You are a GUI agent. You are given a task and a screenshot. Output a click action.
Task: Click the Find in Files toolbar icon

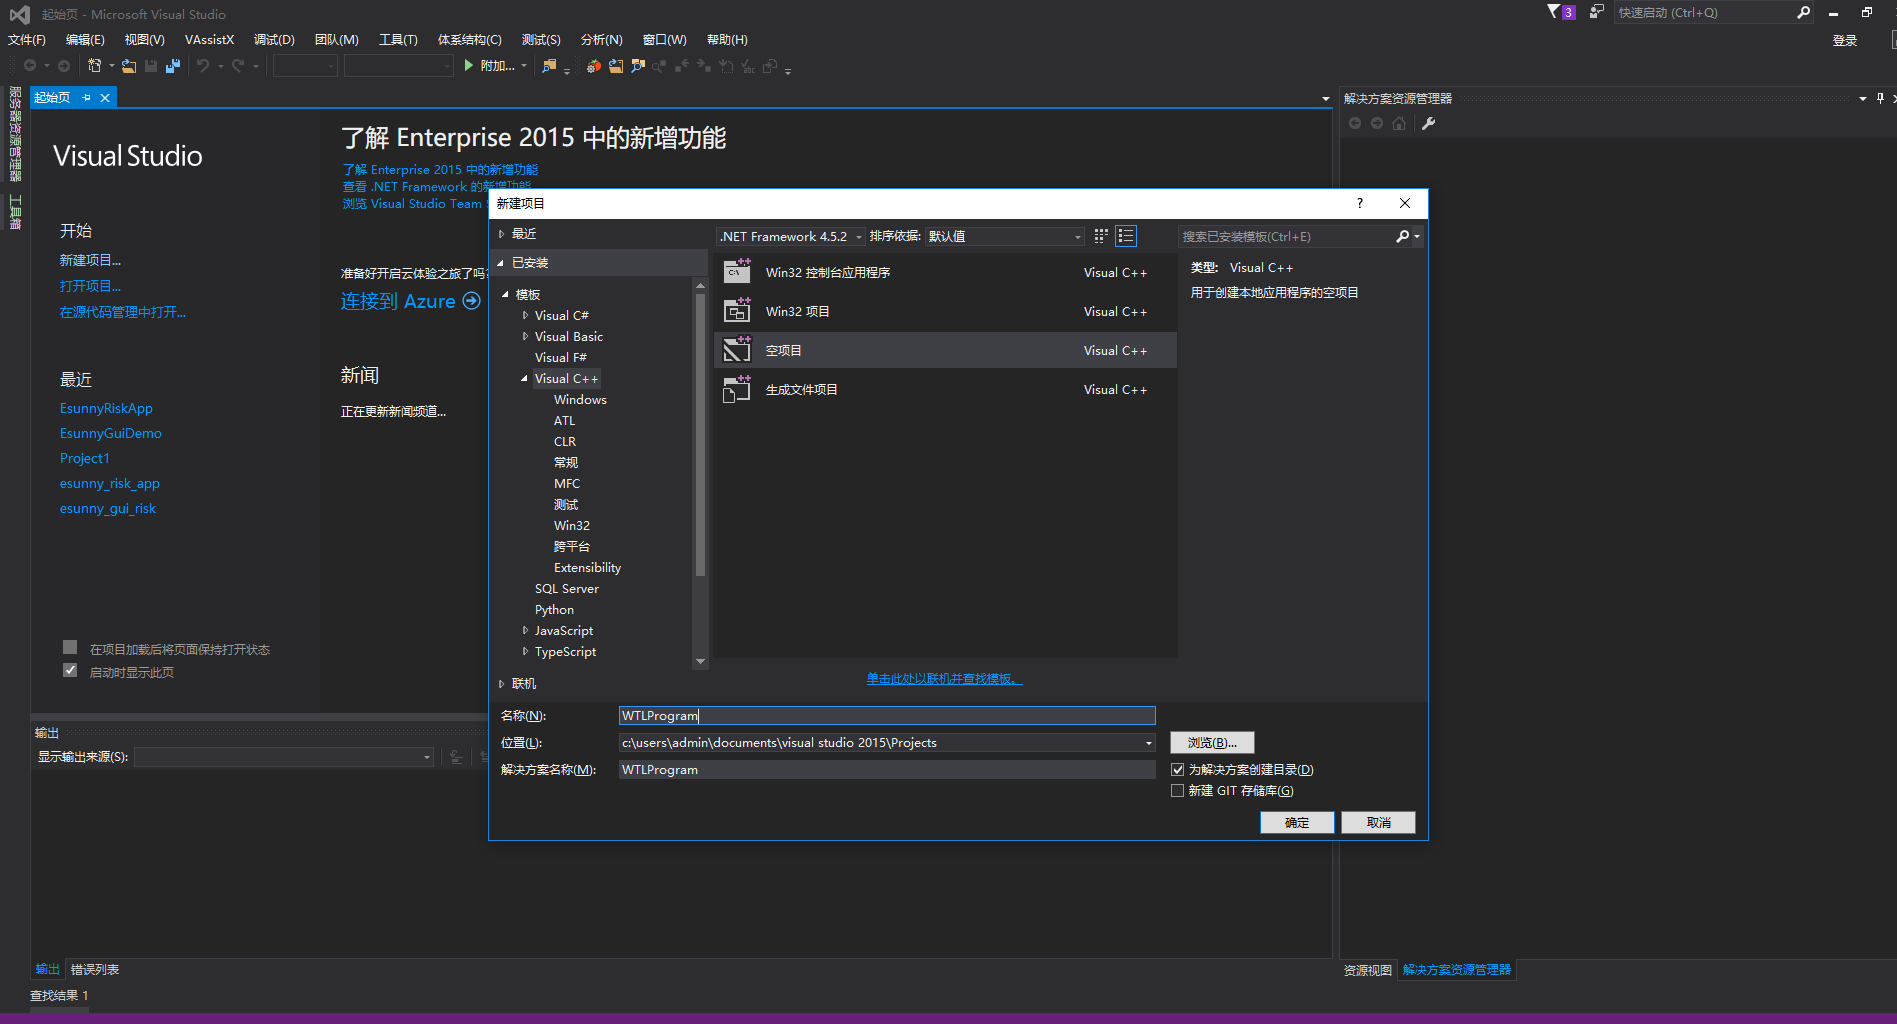tap(549, 66)
